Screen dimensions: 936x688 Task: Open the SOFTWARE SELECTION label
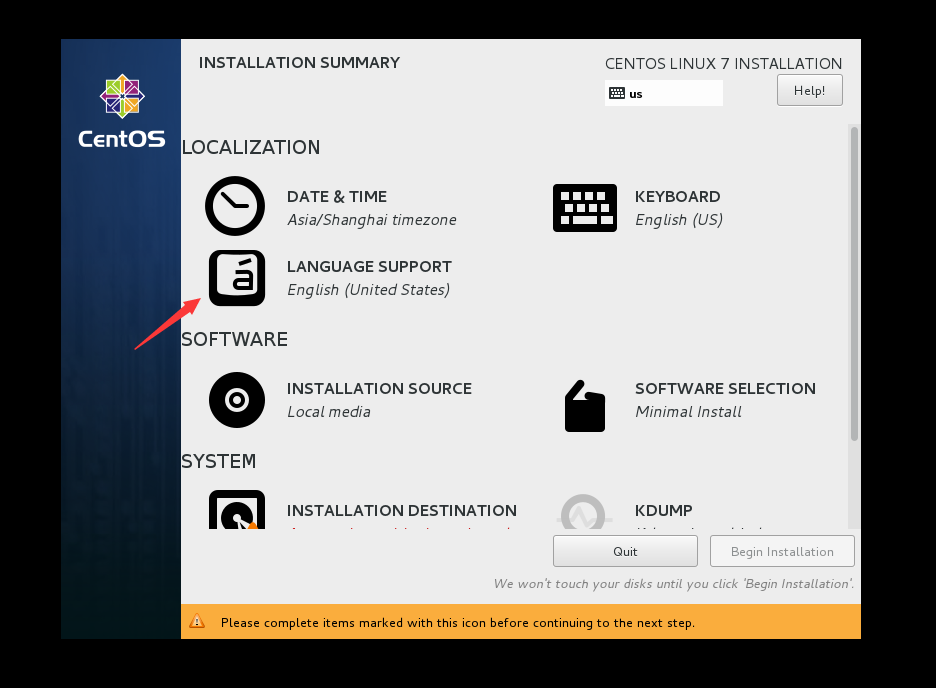(725, 388)
